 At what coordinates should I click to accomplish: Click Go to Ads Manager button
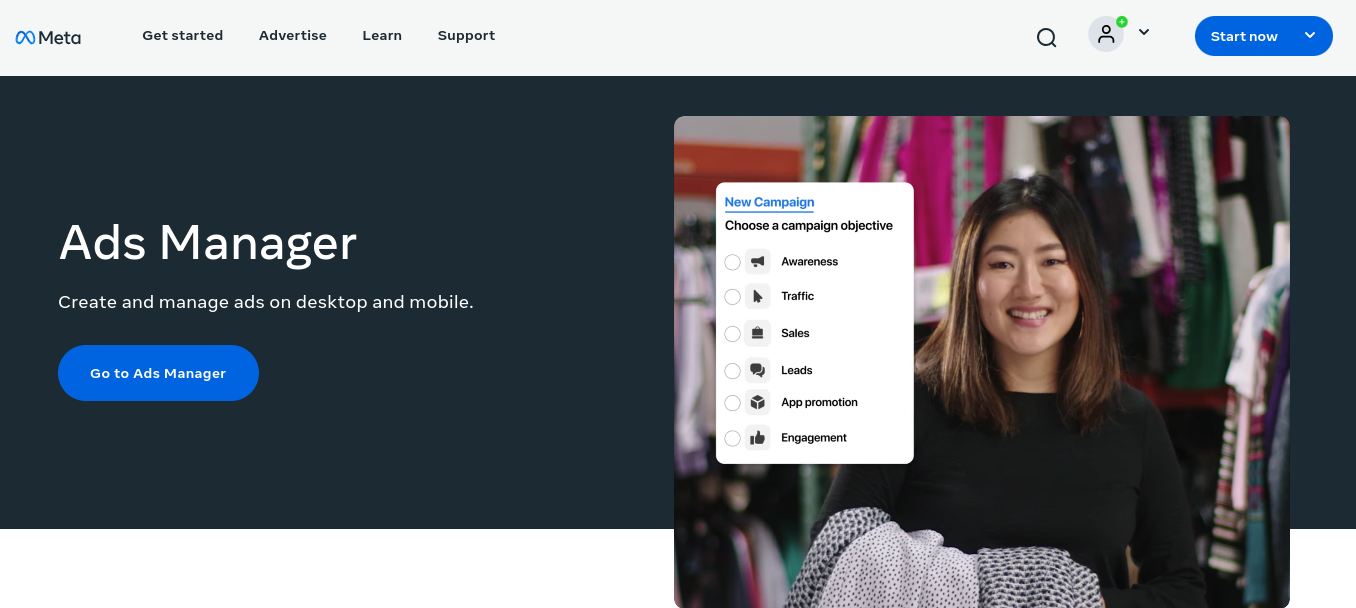tap(158, 373)
